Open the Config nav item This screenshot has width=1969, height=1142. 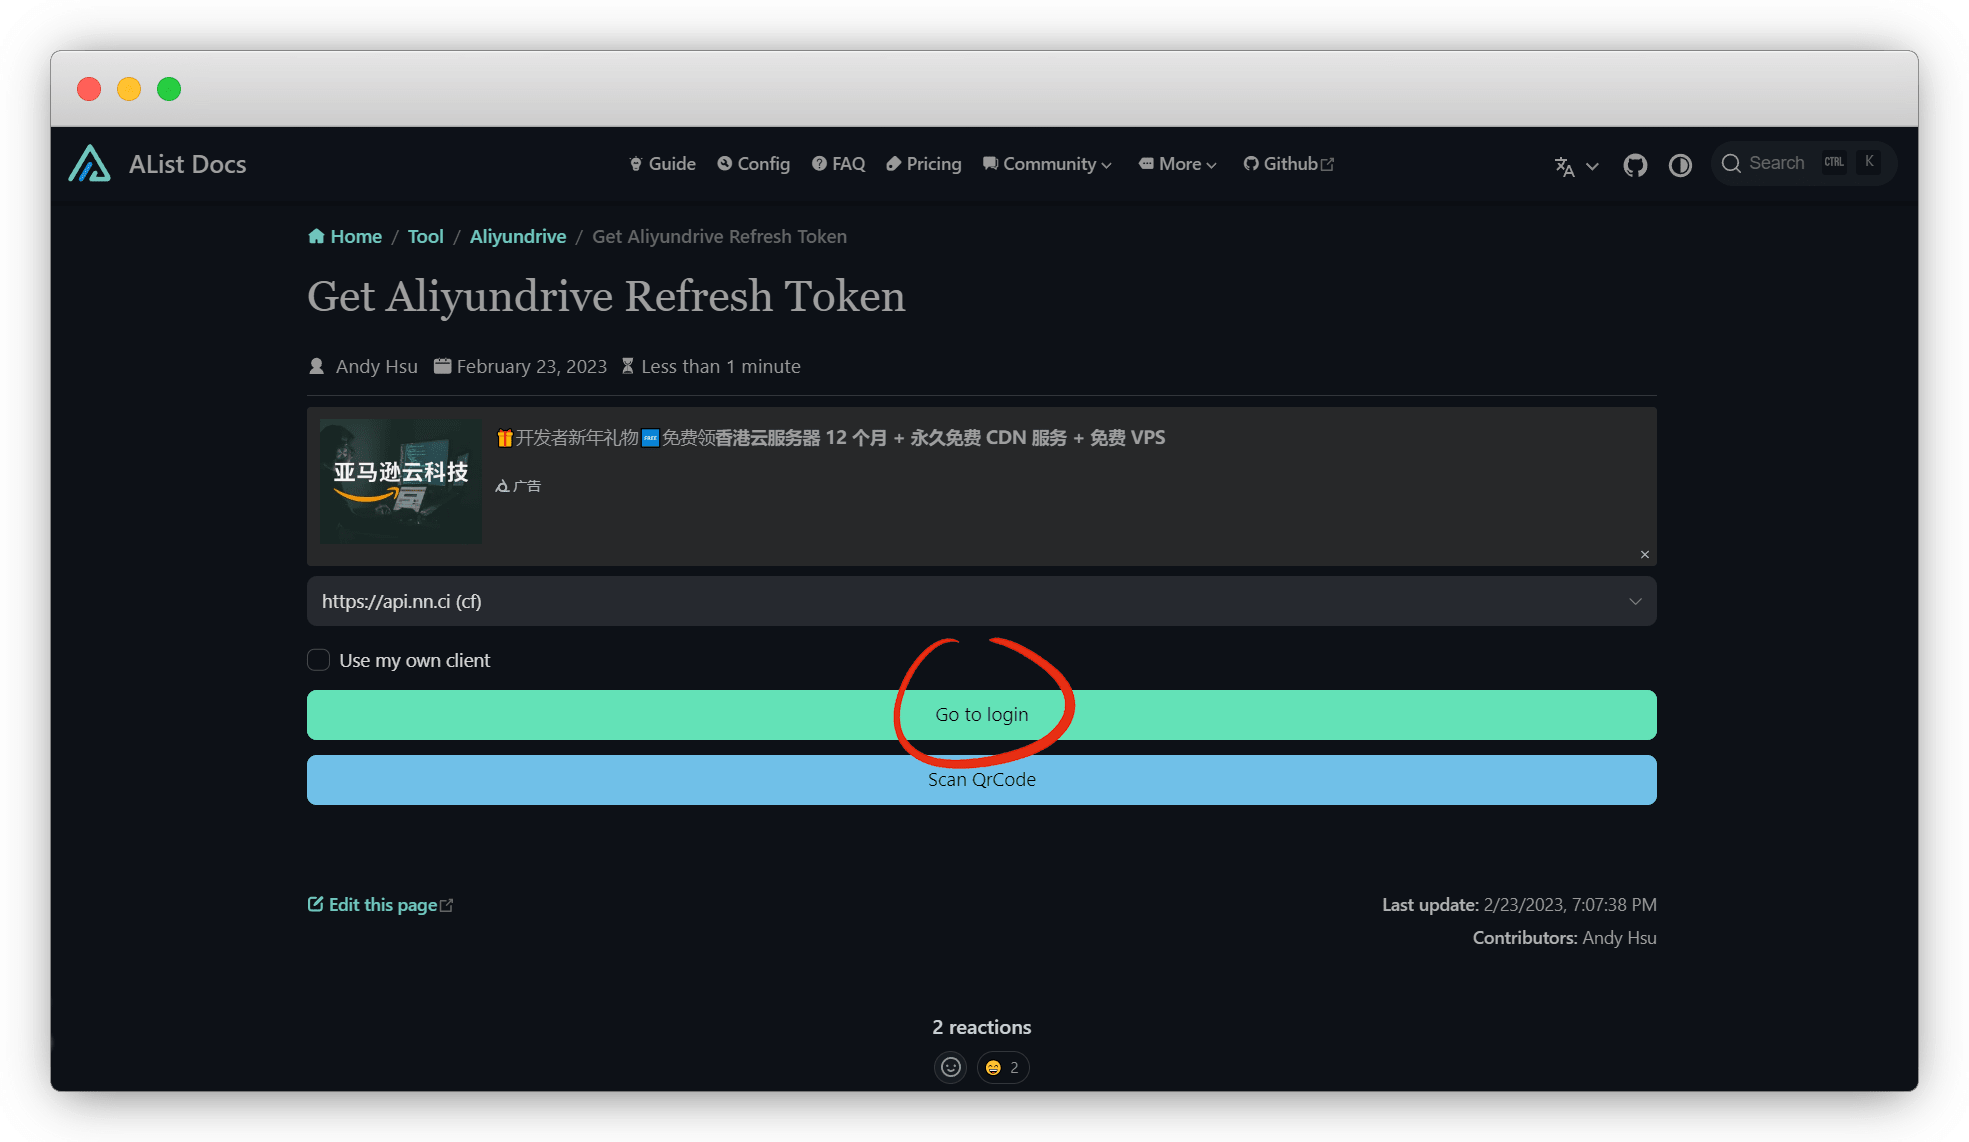pos(753,164)
